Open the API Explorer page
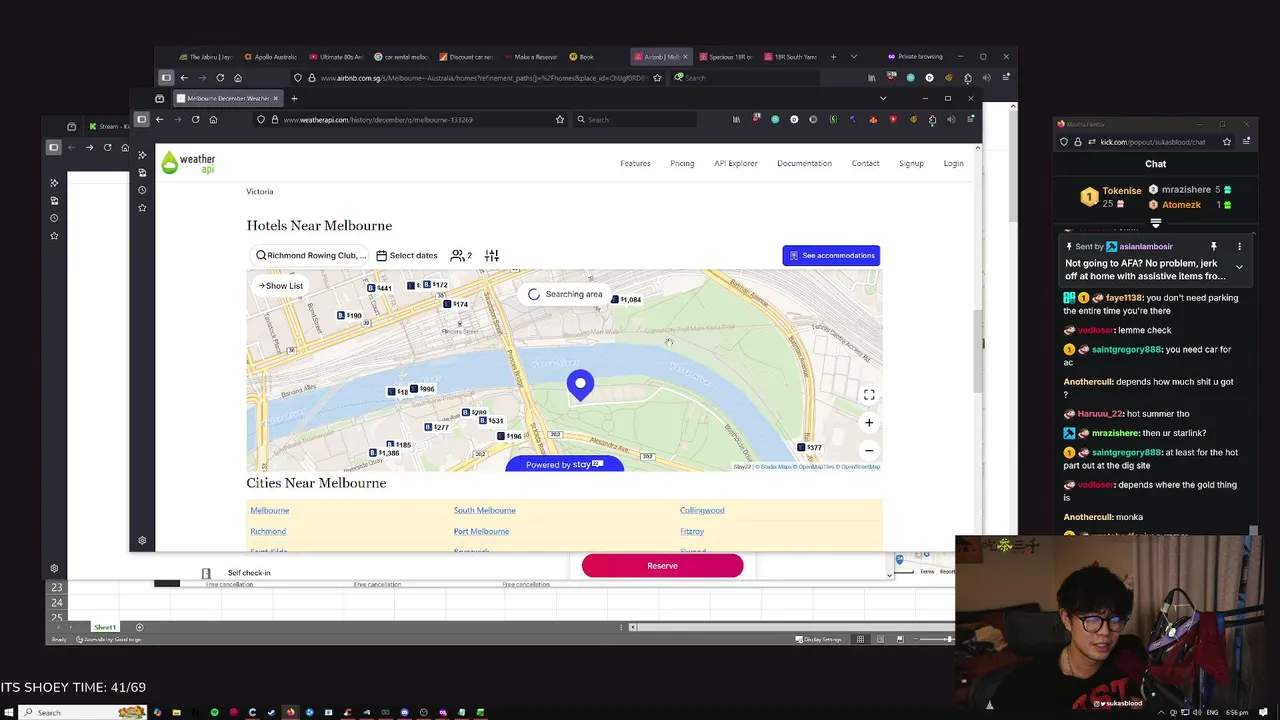The height and width of the screenshot is (720, 1280). point(735,163)
